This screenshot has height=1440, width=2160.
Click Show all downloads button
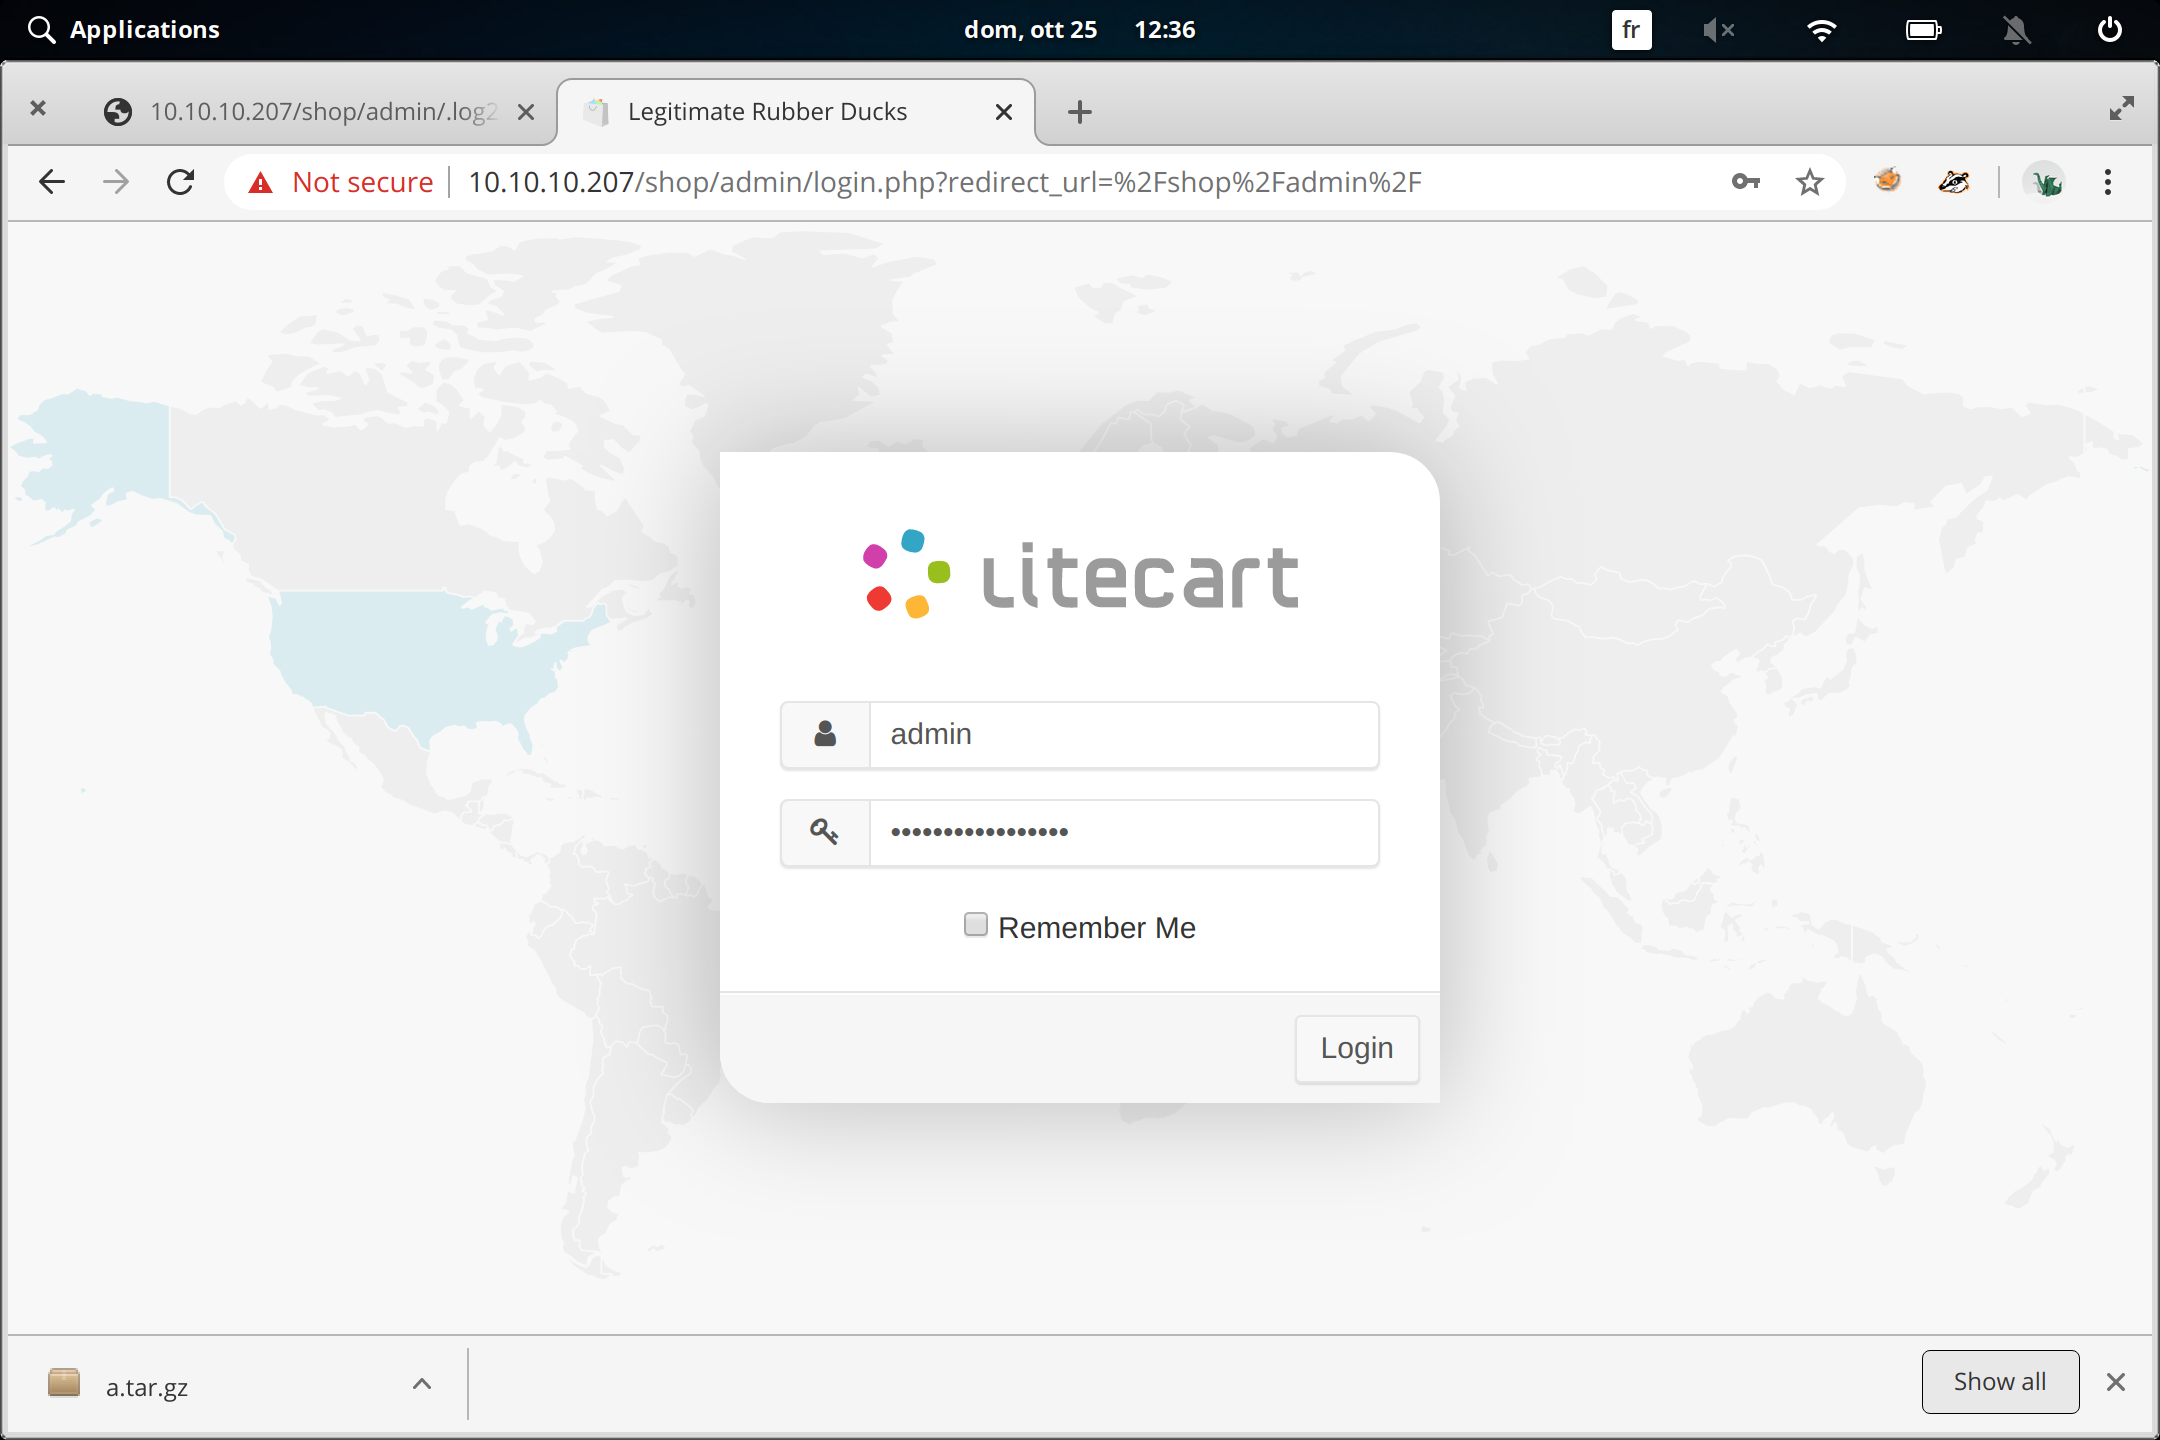(x=1999, y=1382)
